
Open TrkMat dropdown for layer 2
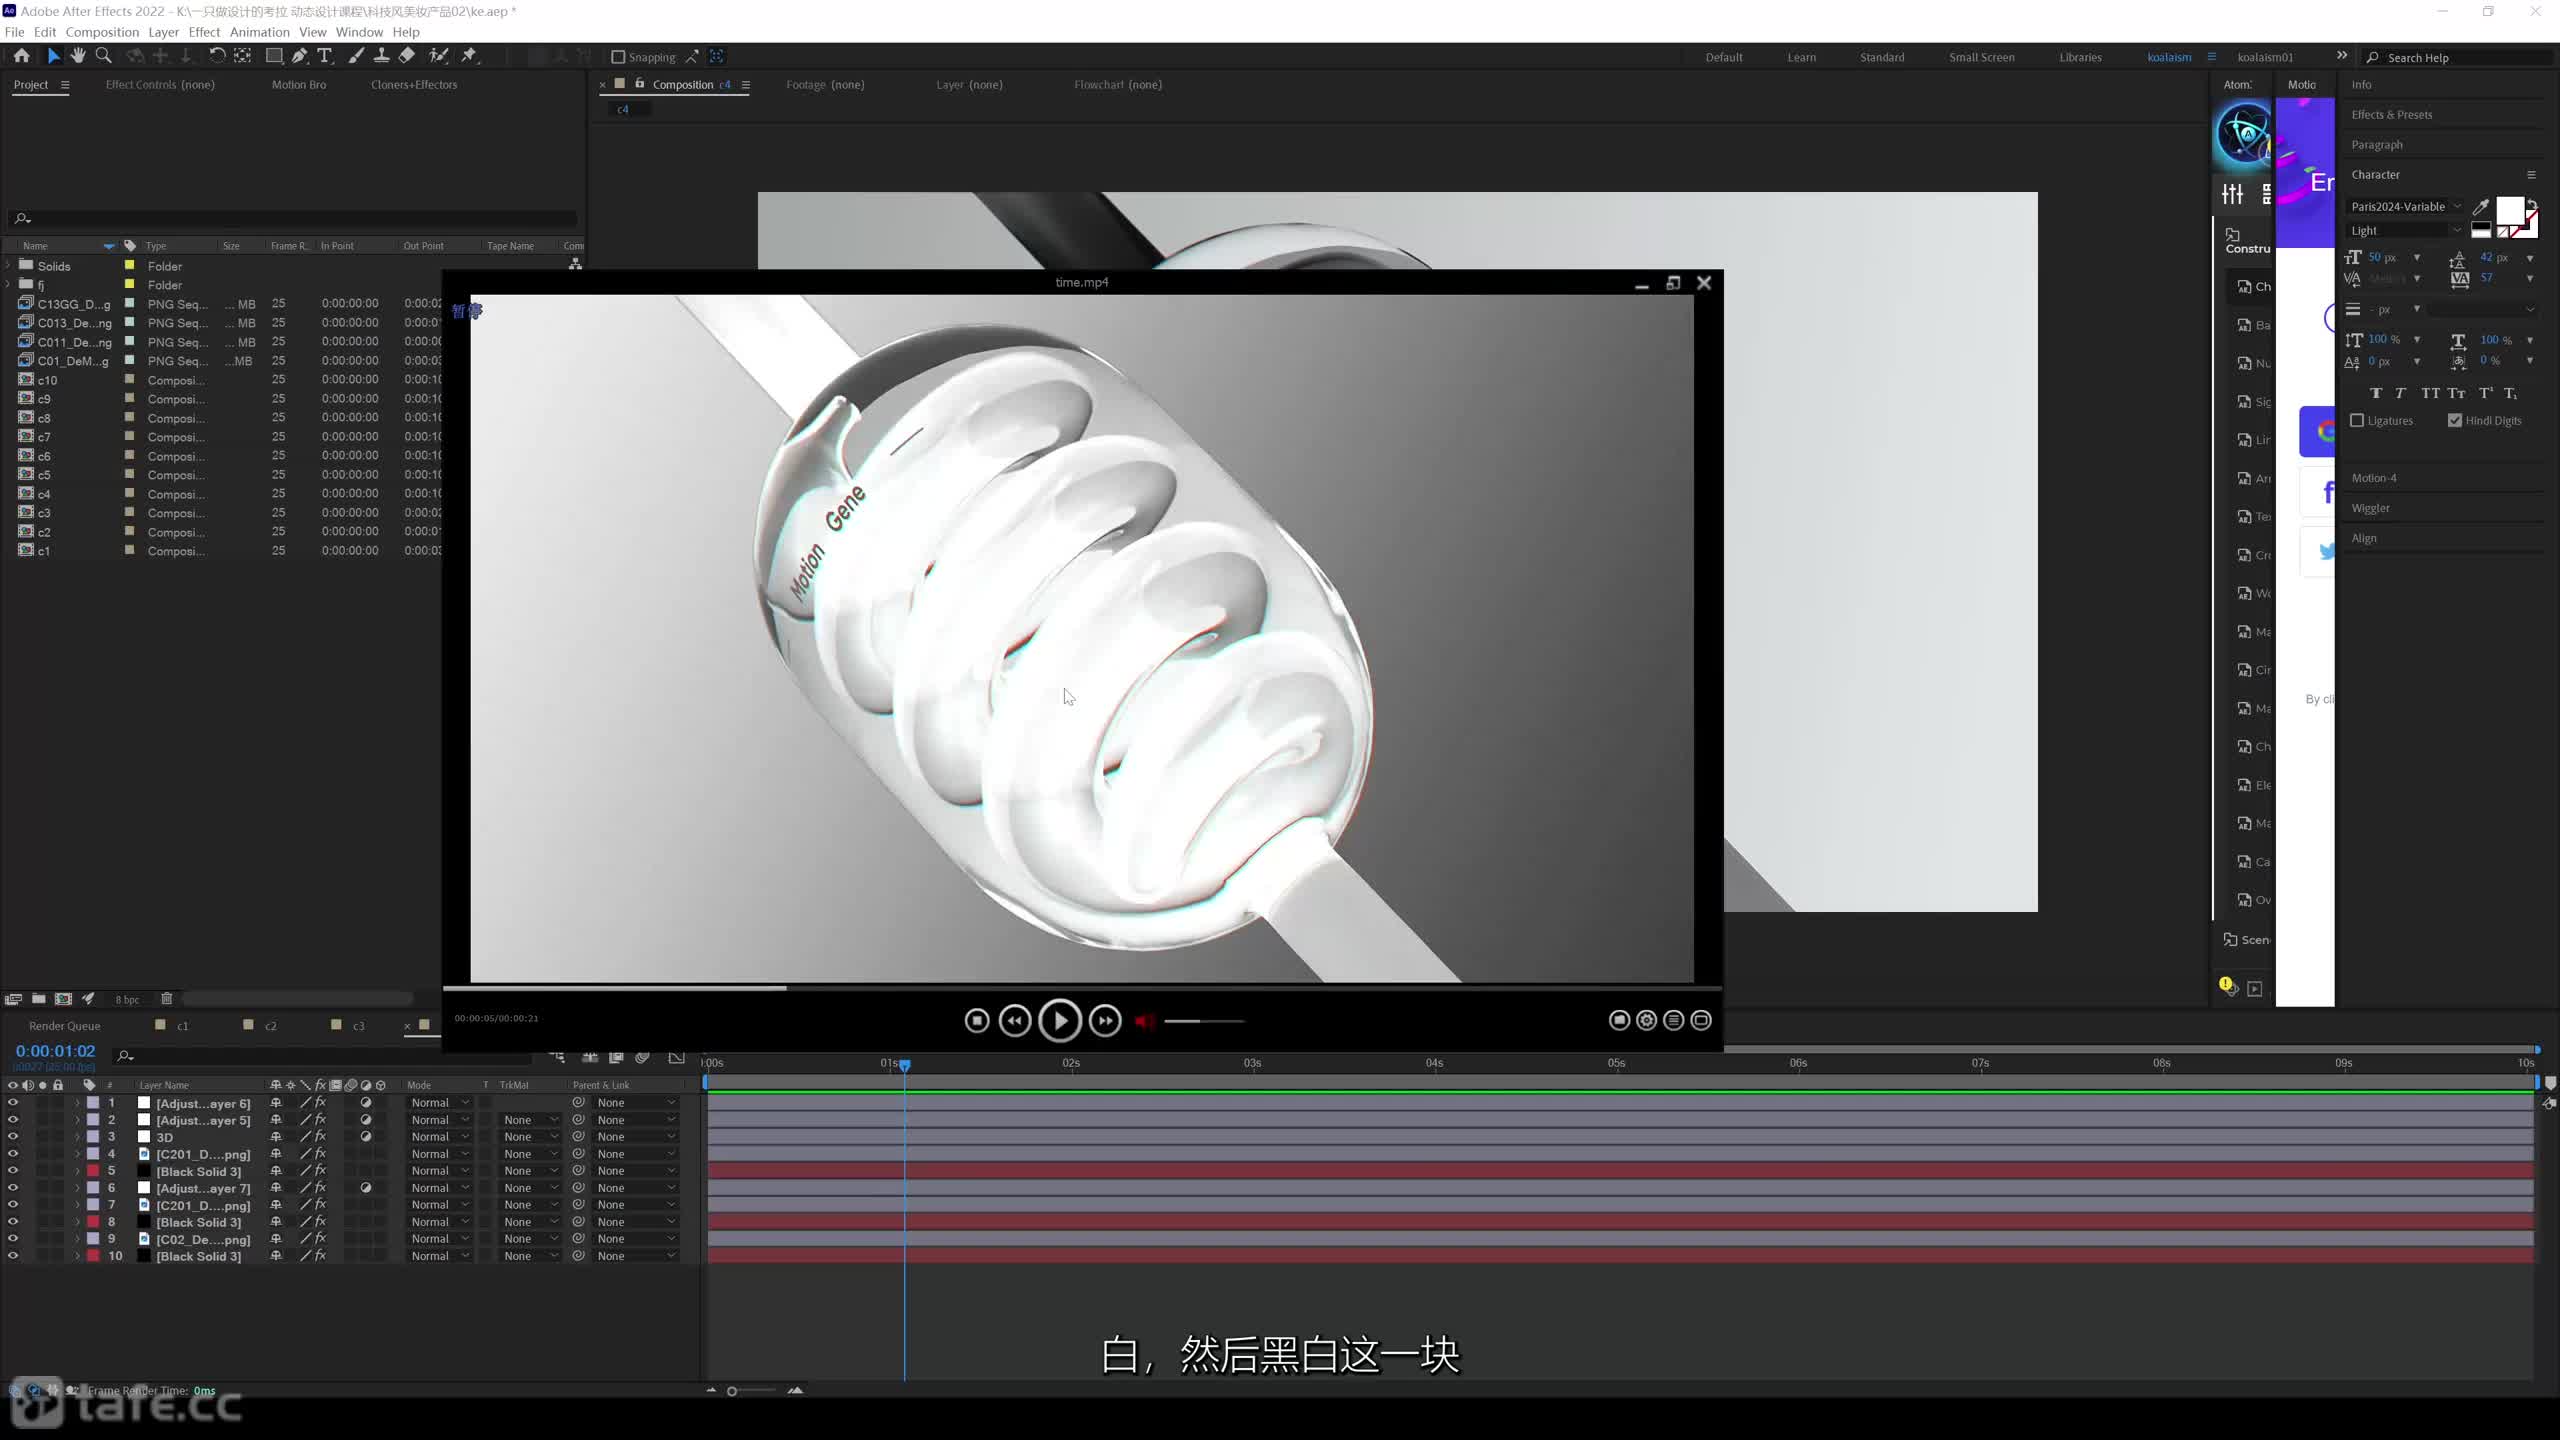click(x=530, y=1120)
